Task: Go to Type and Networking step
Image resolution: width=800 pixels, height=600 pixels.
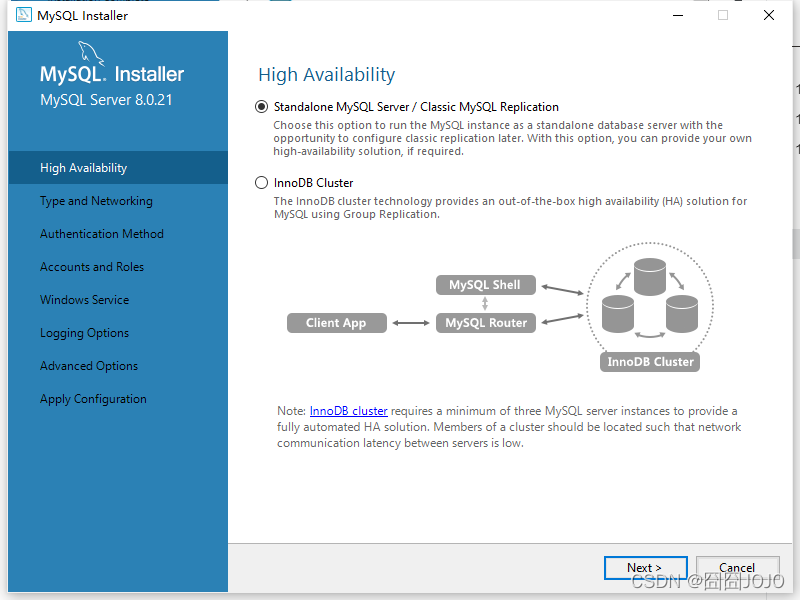Action: pyautogui.click(x=96, y=201)
